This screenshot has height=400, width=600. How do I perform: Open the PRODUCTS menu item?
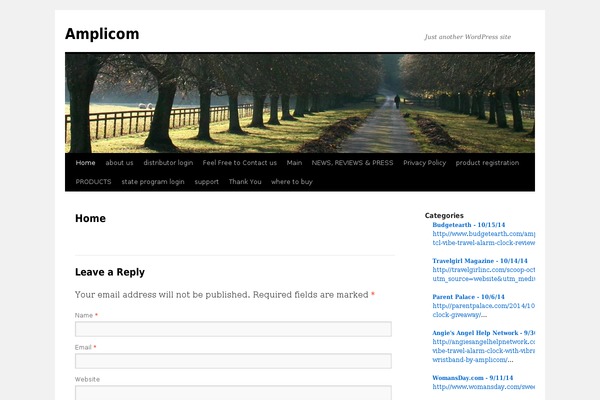(x=93, y=181)
